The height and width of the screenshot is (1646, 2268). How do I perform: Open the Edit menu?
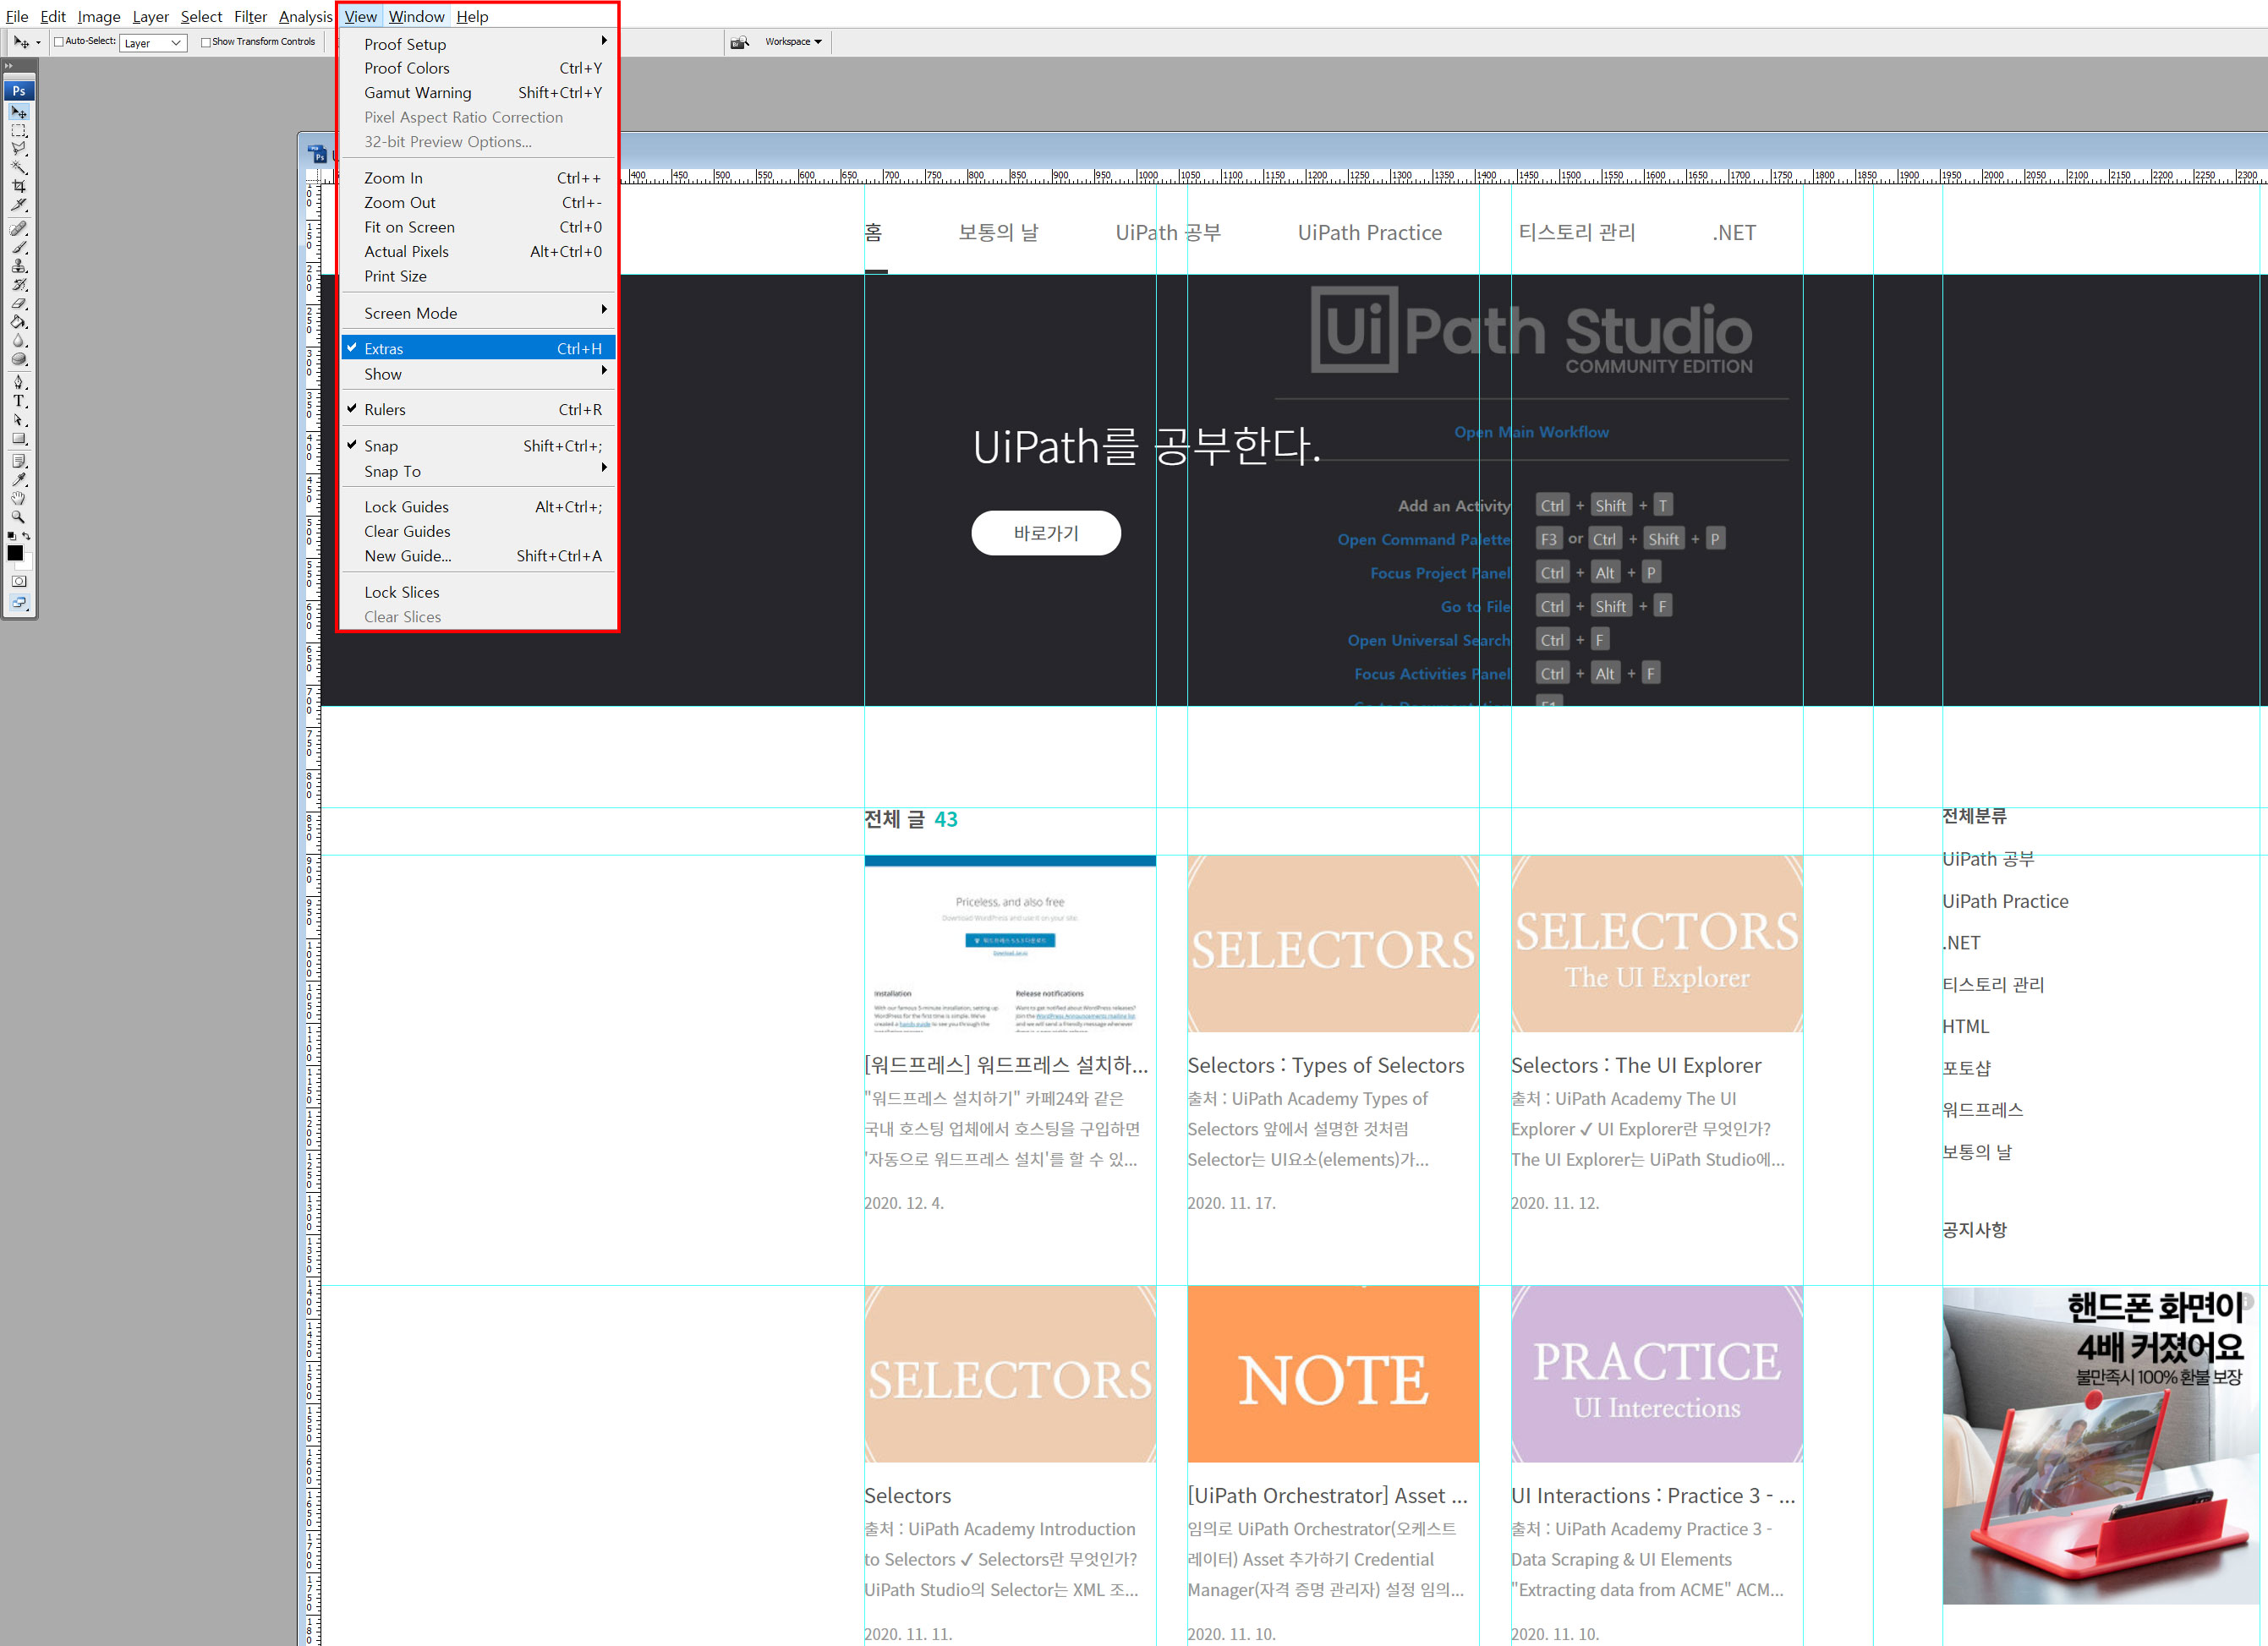coord(53,16)
